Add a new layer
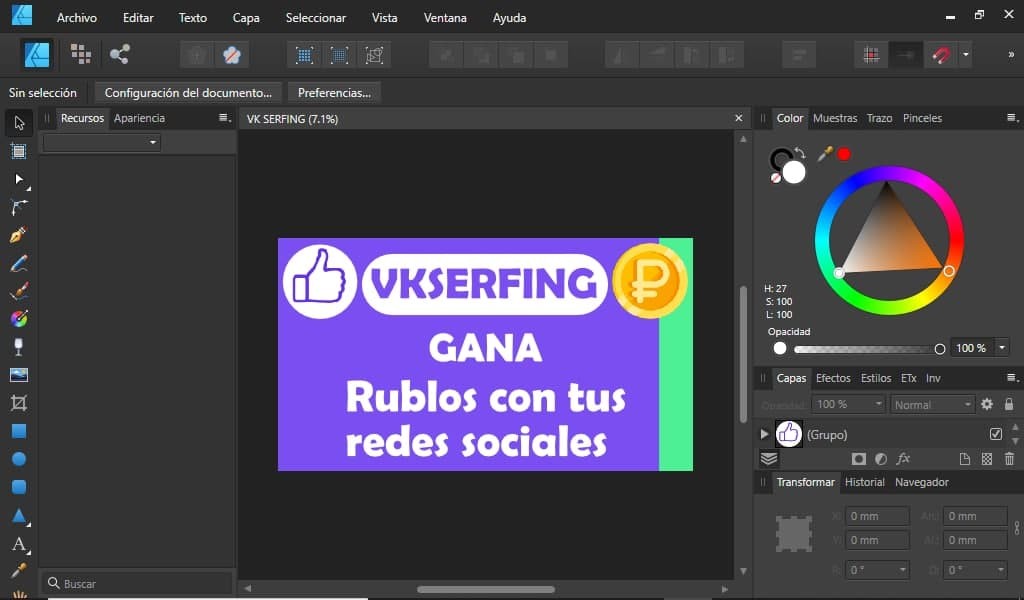The height and width of the screenshot is (600, 1024). coord(965,459)
